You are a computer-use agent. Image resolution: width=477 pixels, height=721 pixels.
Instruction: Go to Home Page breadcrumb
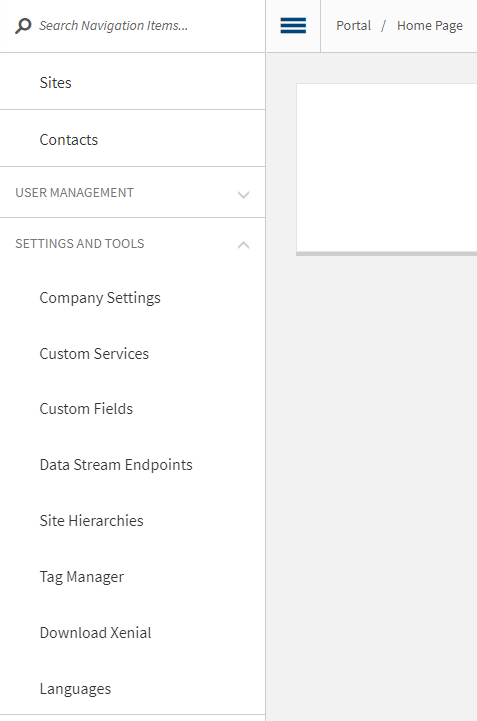[x=430, y=26]
